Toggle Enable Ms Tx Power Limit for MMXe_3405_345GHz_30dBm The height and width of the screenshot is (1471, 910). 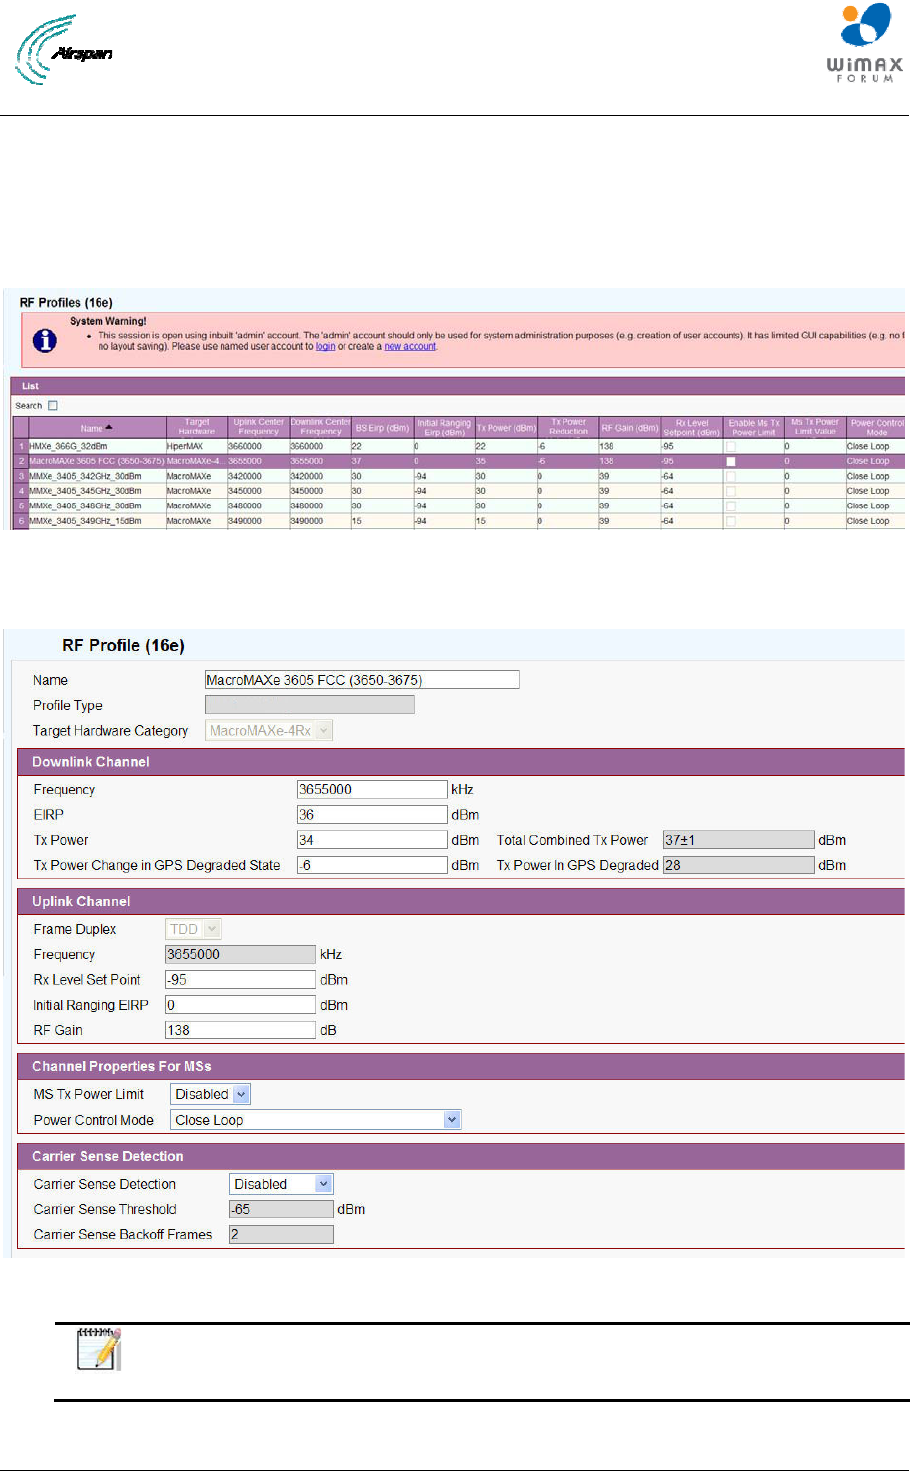coord(731,491)
